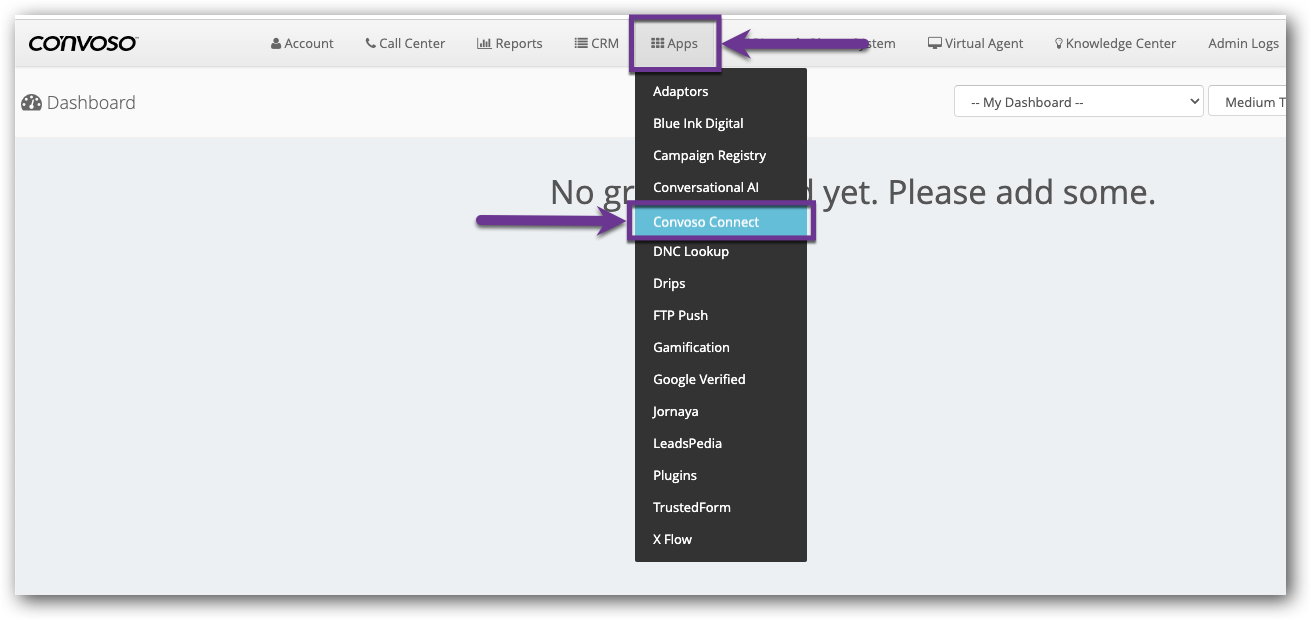Click the Apps grid menu

(674, 43)
